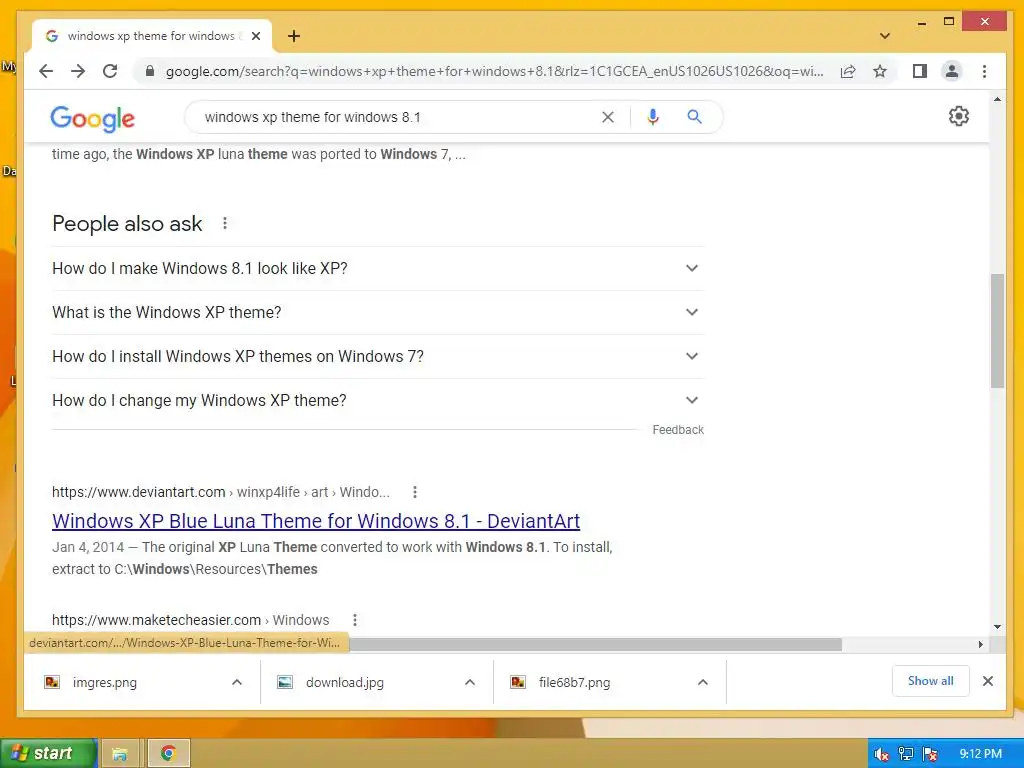This screenshot has width=1024, height=768.
Task: Open Chrome side panel
Action: (x=920, y=71)
